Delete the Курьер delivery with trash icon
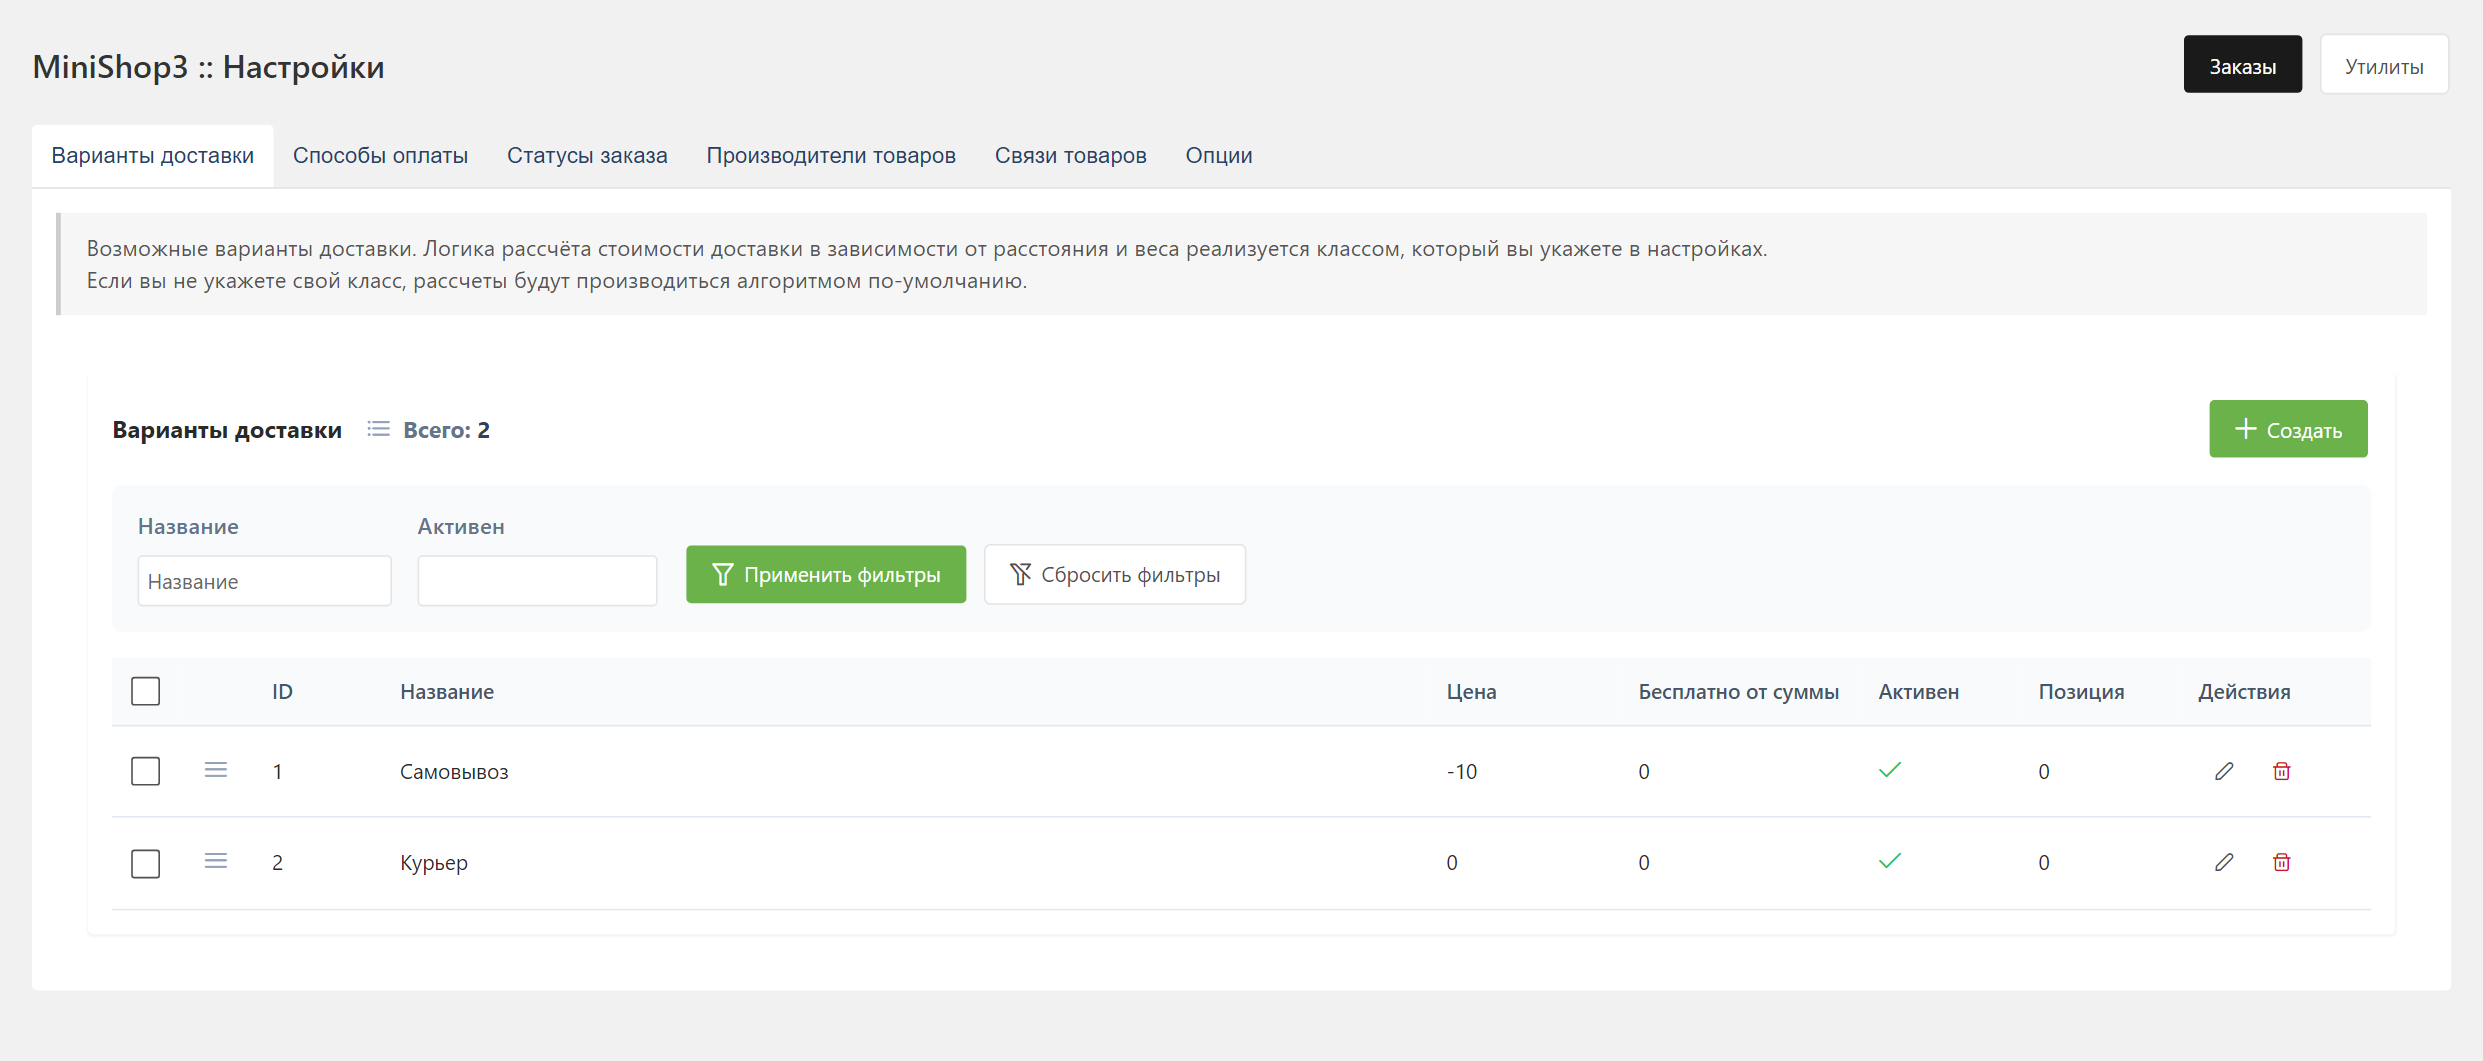The image size is (2483, 1061). [x=2282, y=862]
